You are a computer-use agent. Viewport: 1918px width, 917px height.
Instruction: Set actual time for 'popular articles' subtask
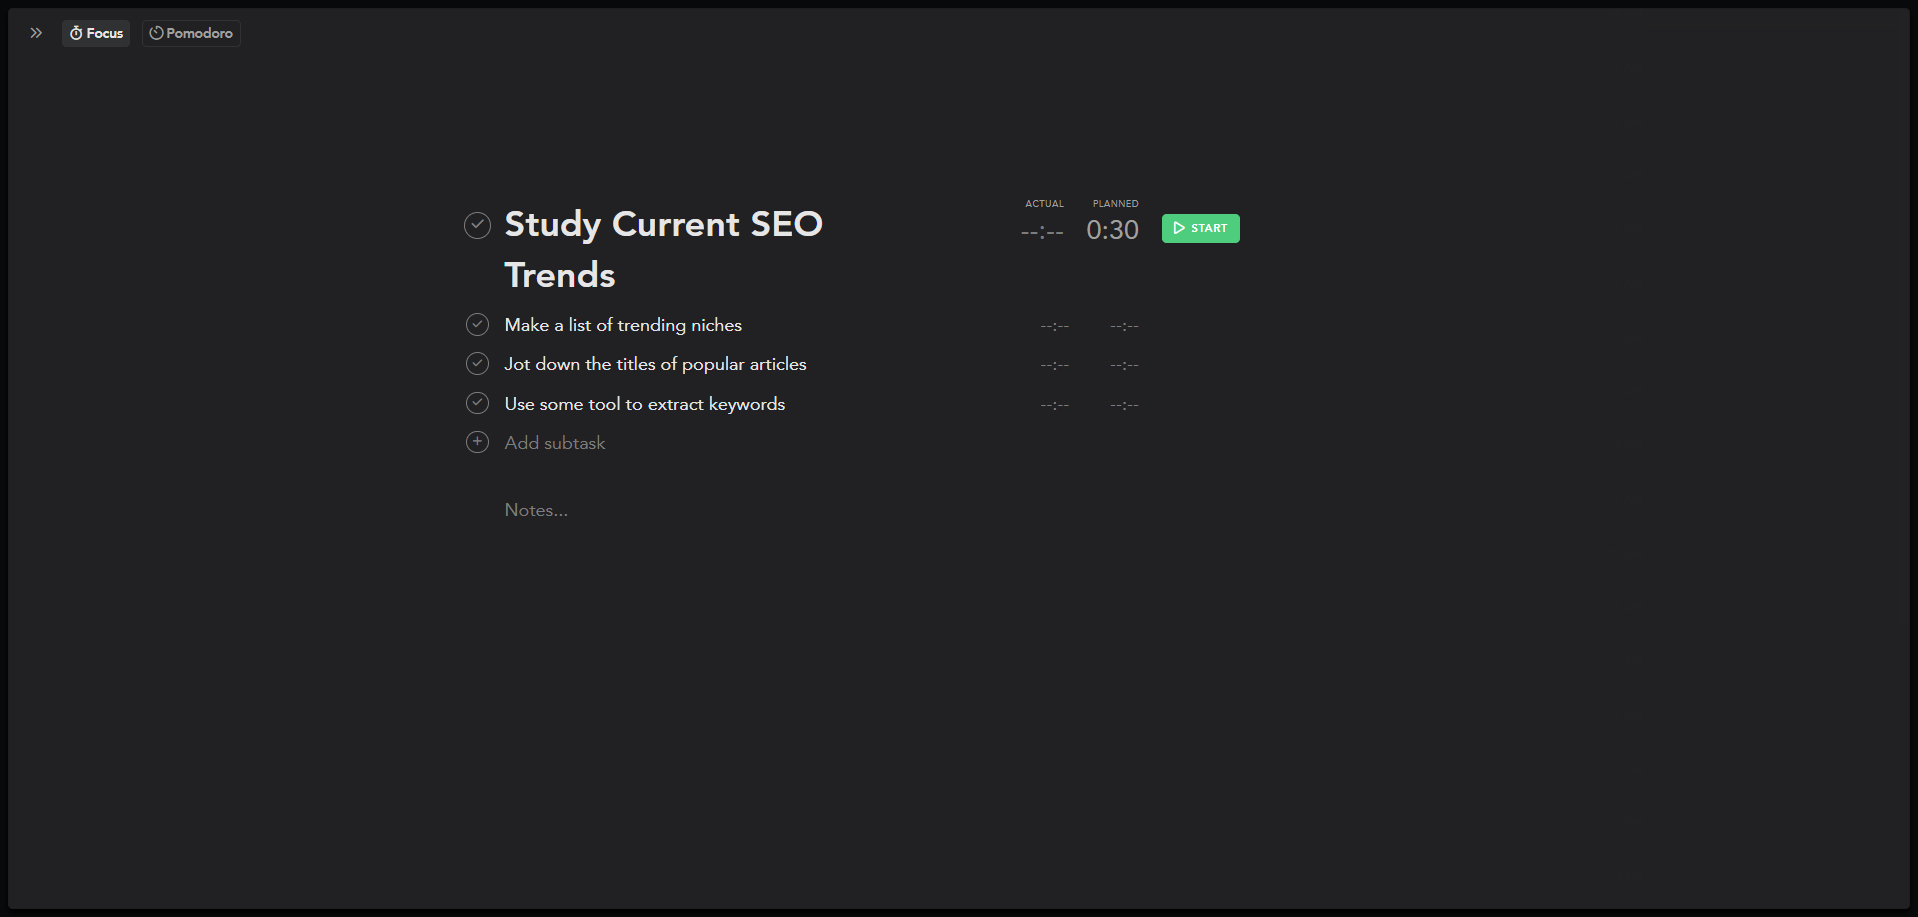click(1054, 365)
